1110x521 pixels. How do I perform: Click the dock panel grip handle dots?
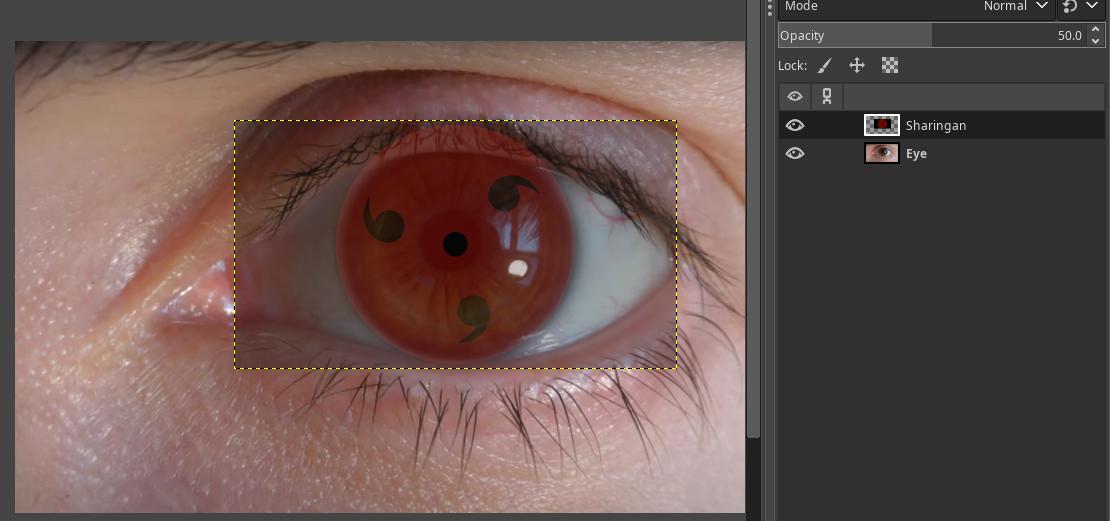770,8
